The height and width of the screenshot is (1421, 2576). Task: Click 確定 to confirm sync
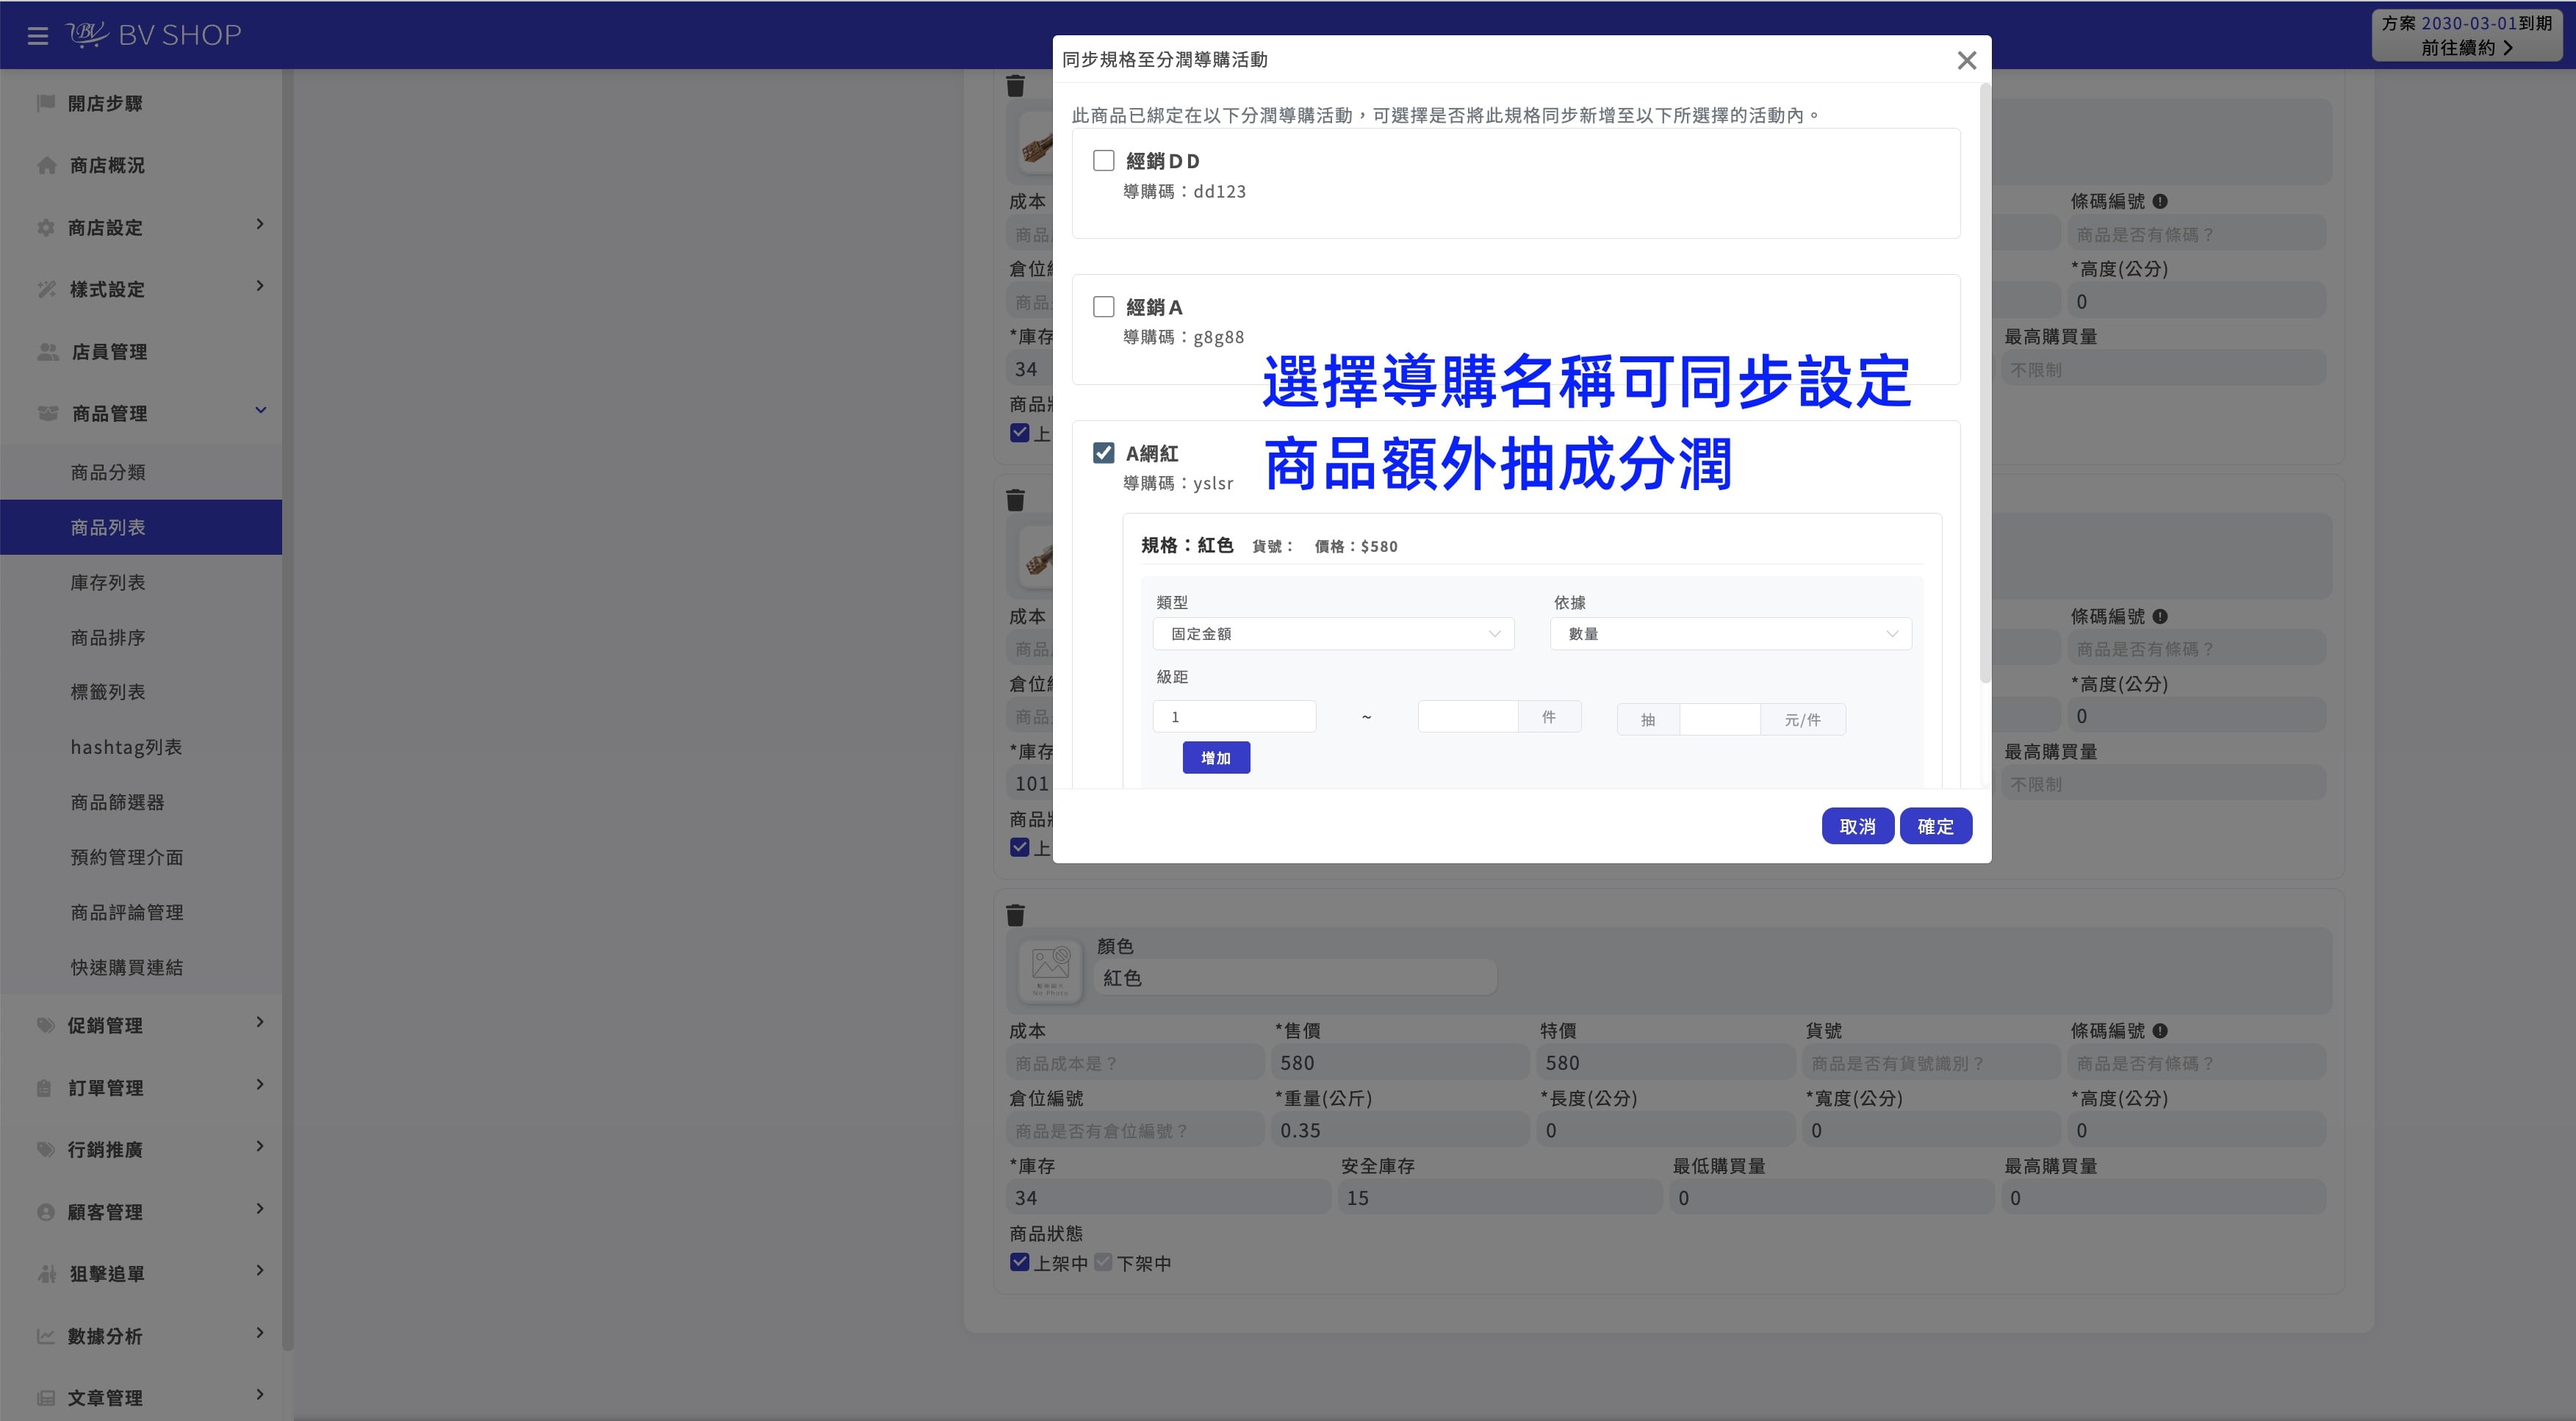tap(1935, 826)
